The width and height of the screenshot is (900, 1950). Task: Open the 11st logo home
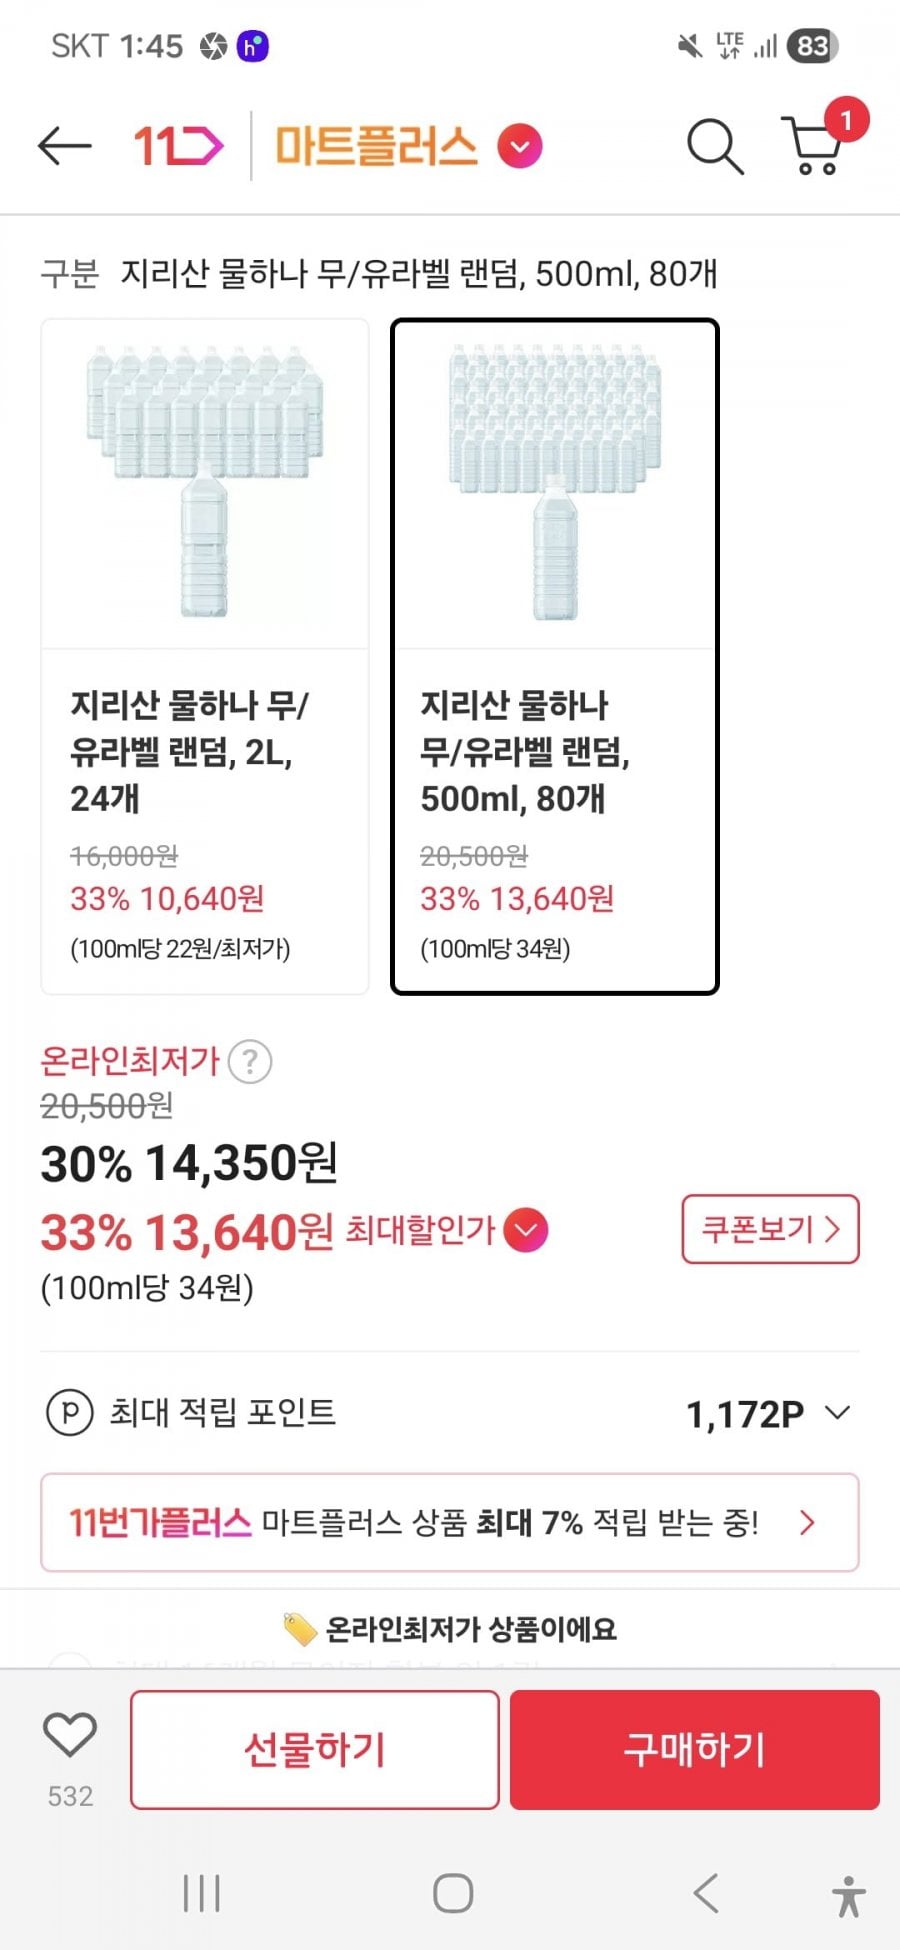point(178,147)
